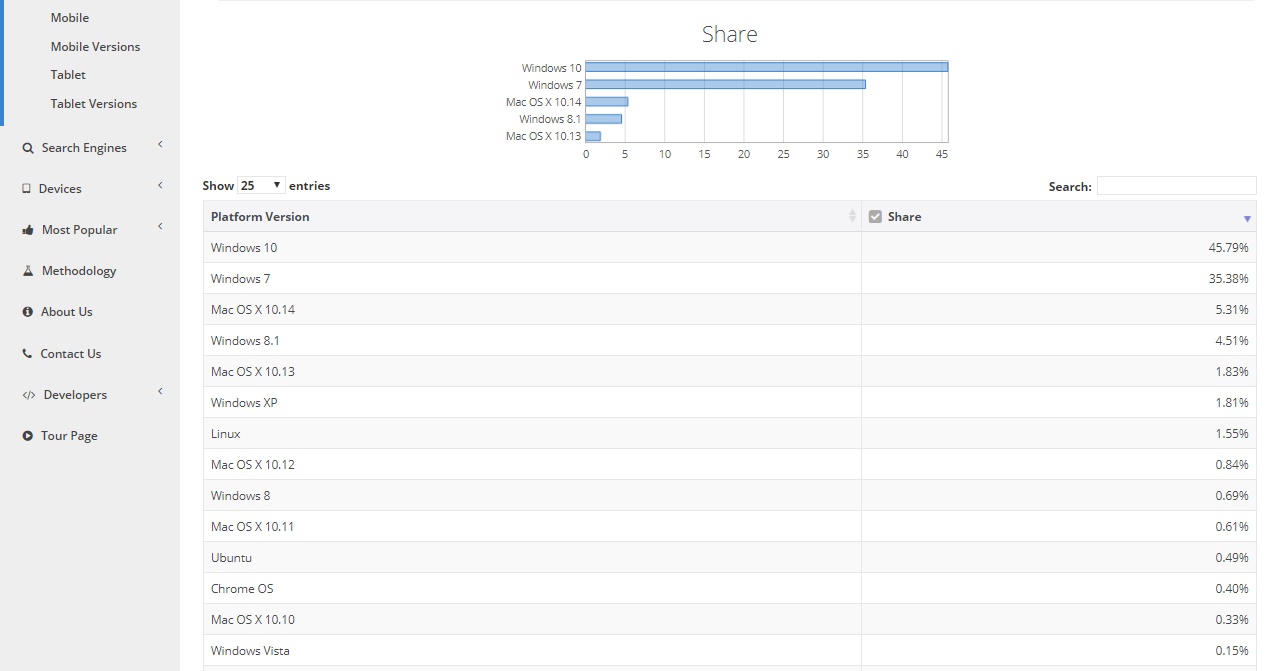Select the Mac OS X 10.10 row
The image size is (1278, 671).
[730, 620]
